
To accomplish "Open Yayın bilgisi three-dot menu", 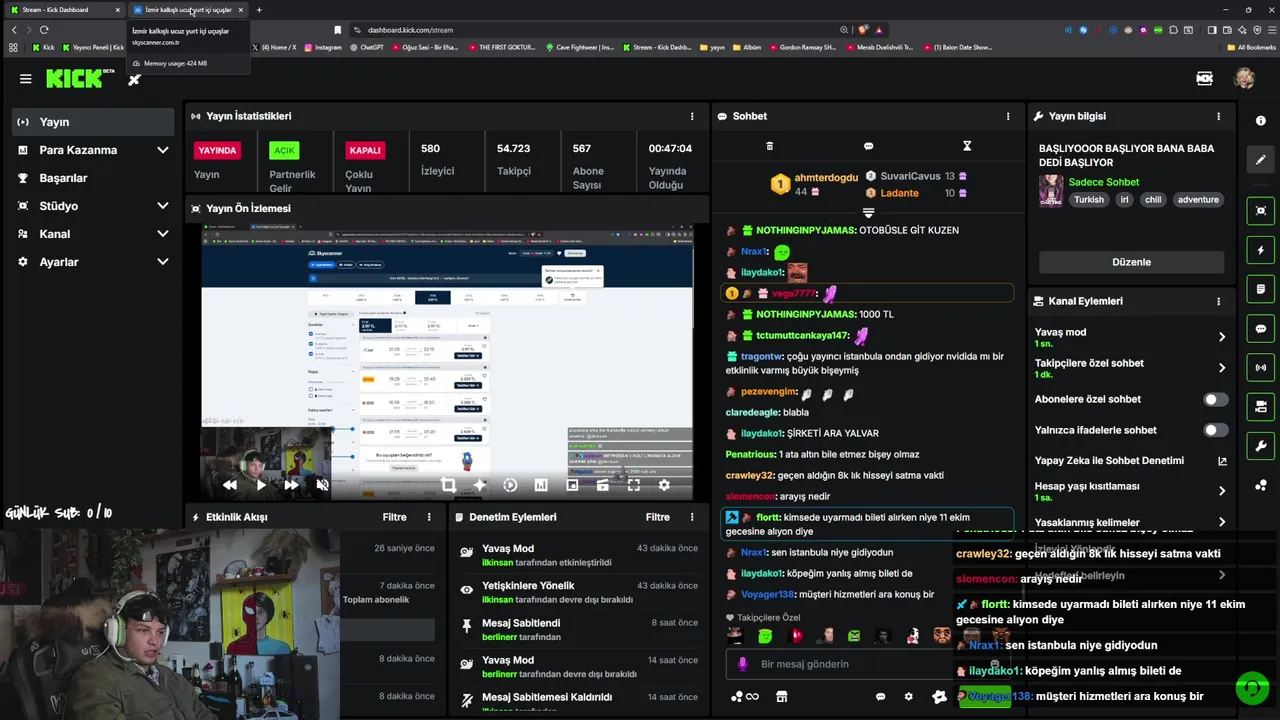I will point(1218,116).
